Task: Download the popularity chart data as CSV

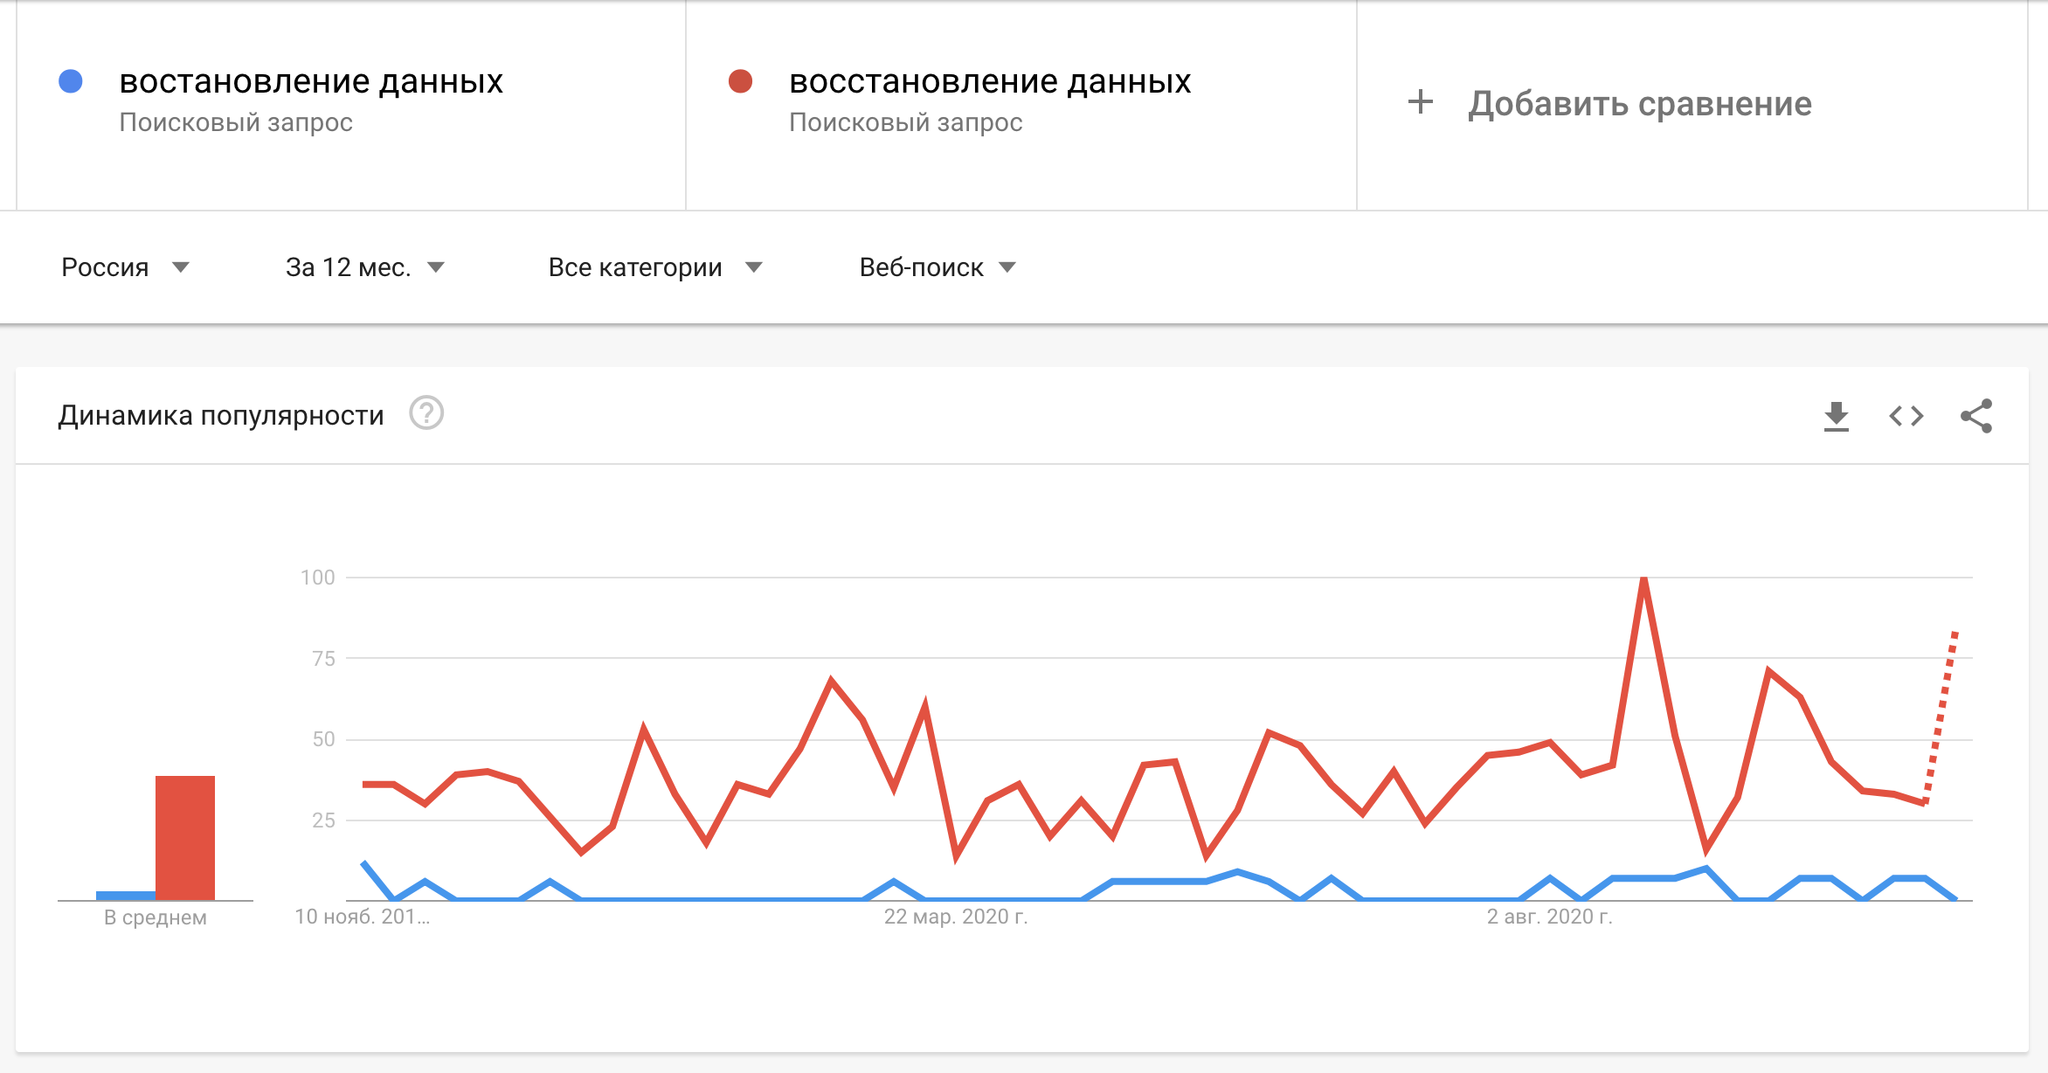Action: coord(1836,416)
